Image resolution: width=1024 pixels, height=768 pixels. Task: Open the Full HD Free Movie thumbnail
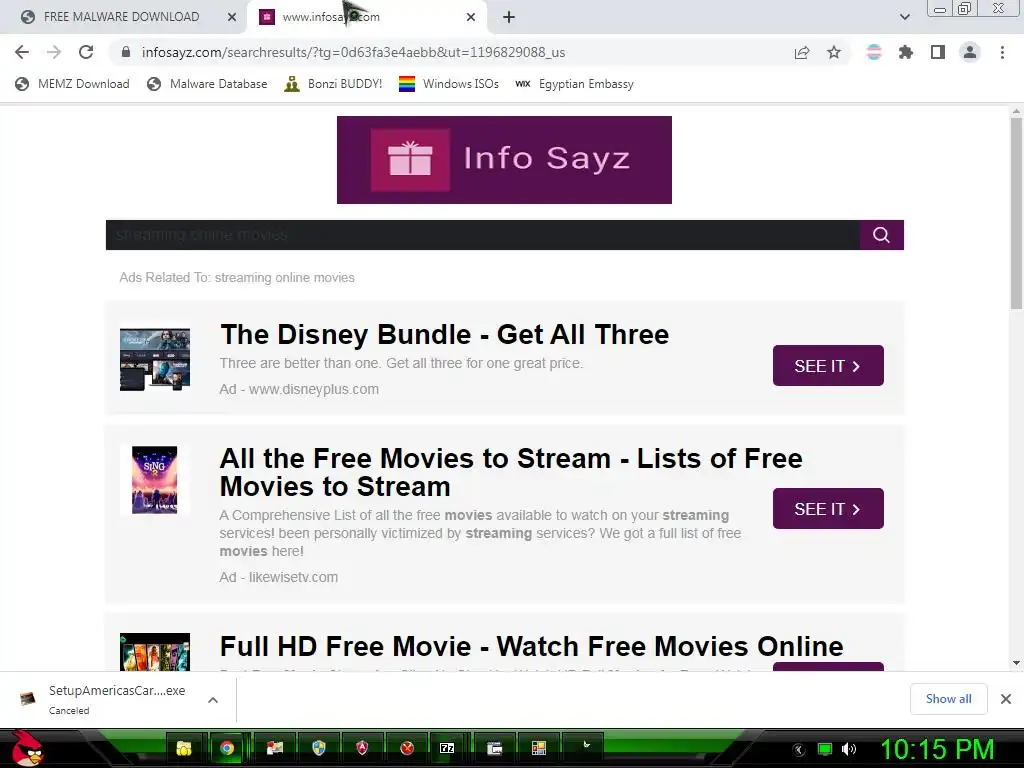155,652
